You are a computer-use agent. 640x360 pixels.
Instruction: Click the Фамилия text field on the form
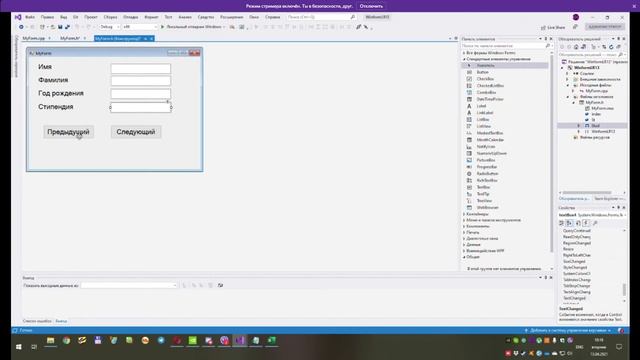click(x=141, y=81)
